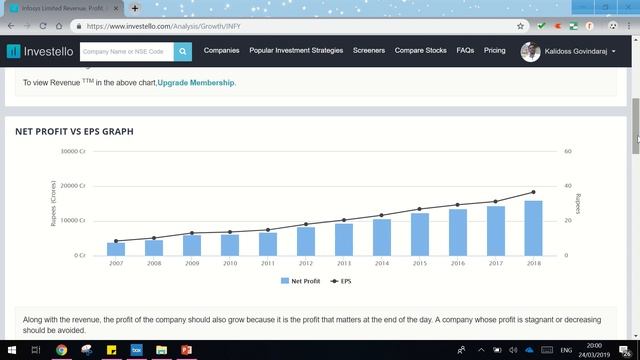Click the browser forward arrow
This screenshot has height=360, width=640.
27,26
